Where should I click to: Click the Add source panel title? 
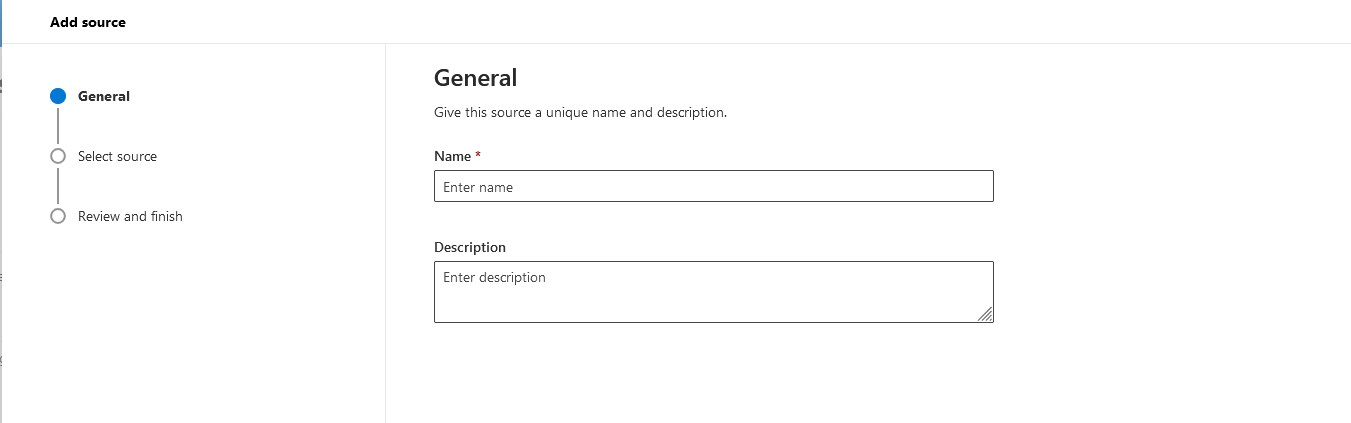(88, 21)
